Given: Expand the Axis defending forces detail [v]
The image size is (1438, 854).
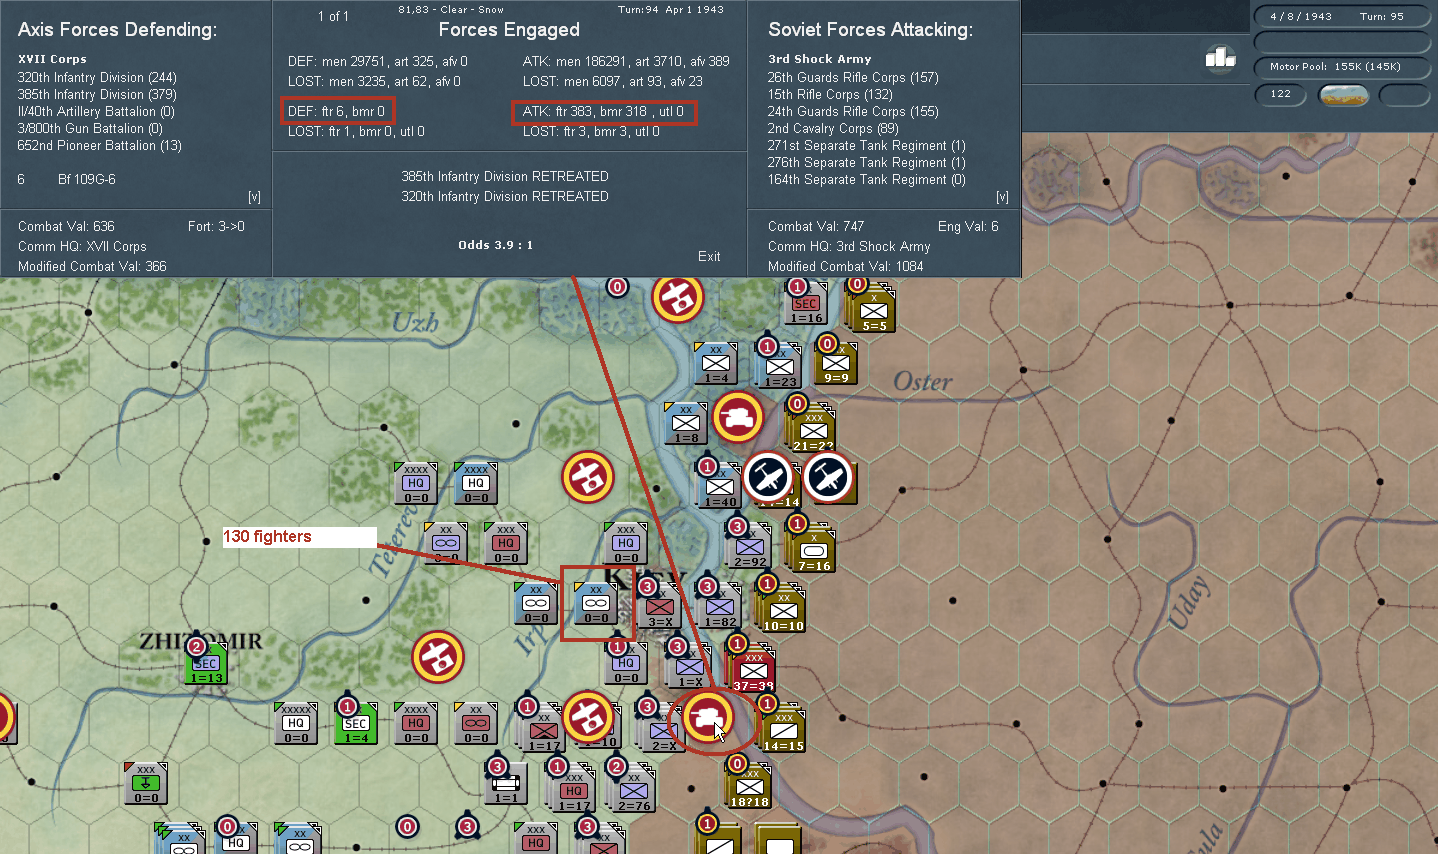Looking at the screenshot, I should click(x=254, y=197).
